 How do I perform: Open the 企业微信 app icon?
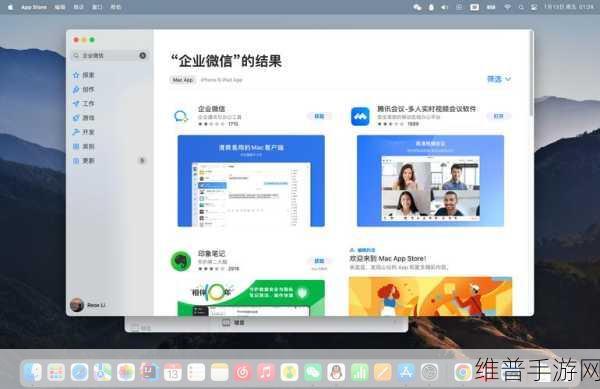(181, 116)
